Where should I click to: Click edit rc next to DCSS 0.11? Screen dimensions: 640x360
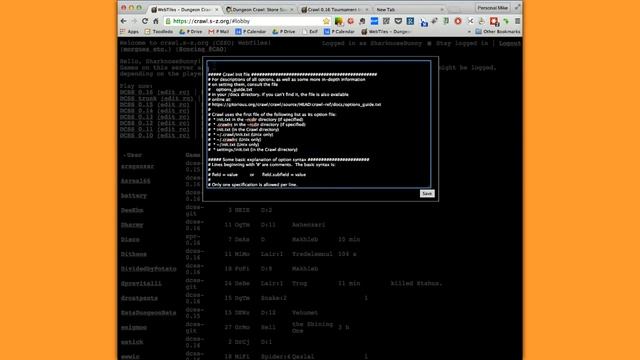click(x=173, y=129)
